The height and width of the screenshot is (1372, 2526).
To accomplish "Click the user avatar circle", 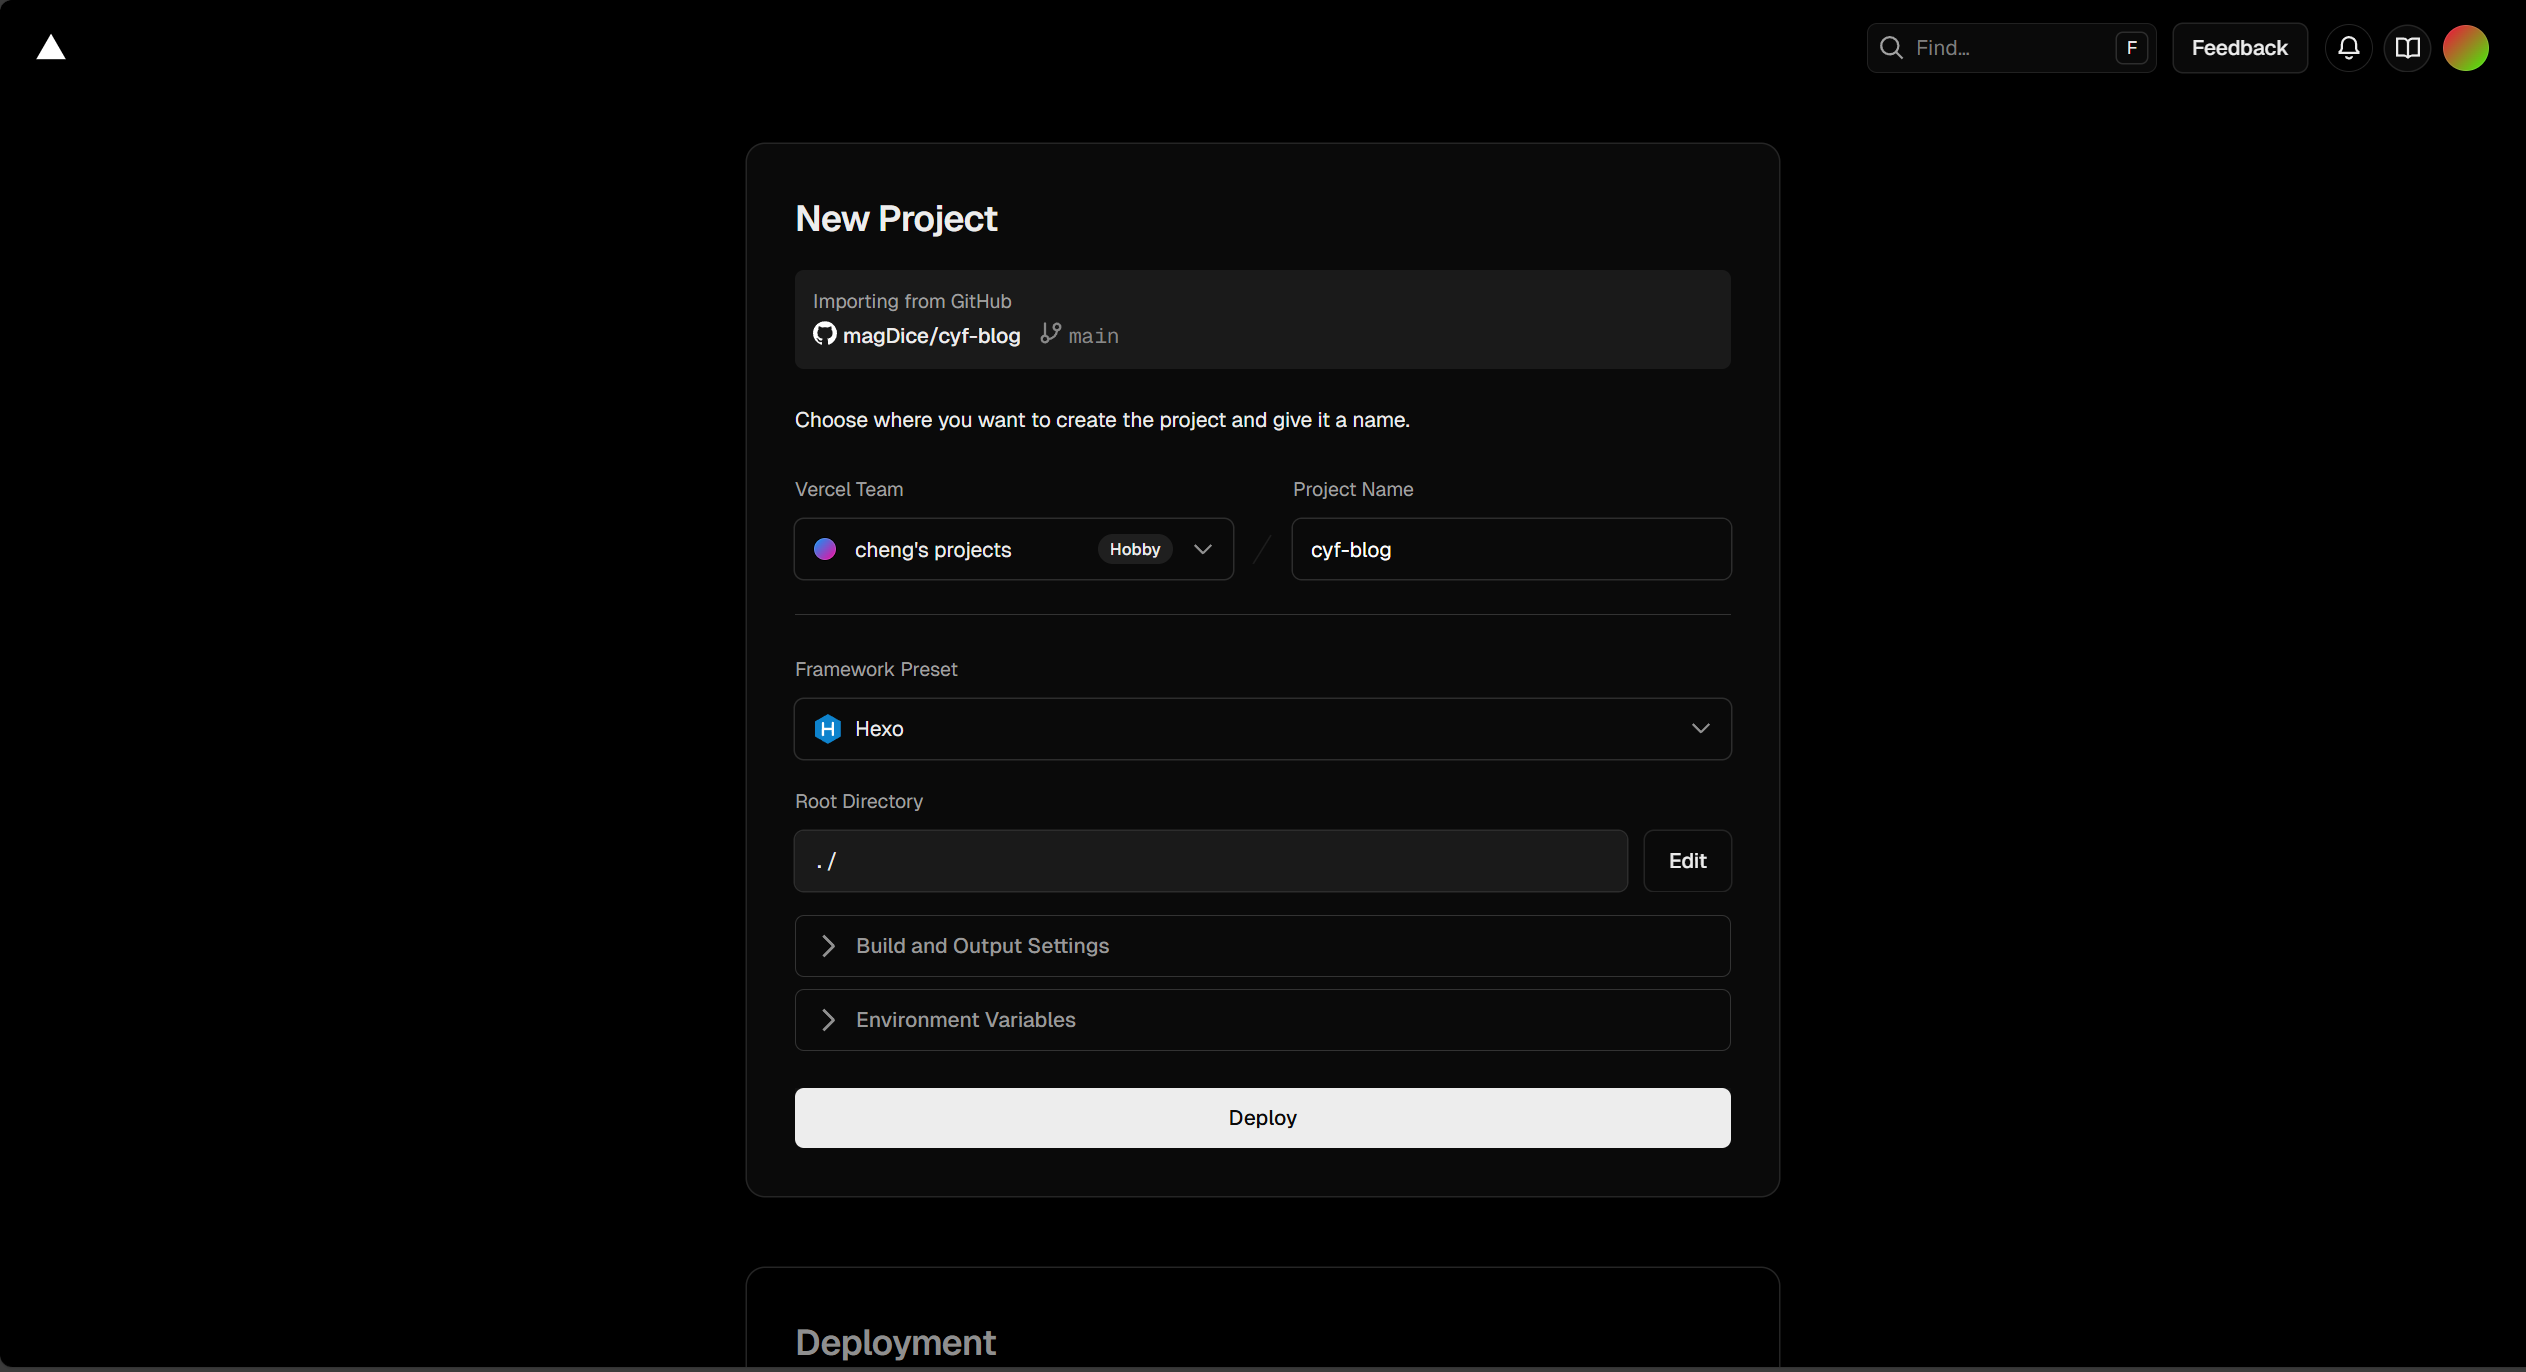I will (2466, 48).
